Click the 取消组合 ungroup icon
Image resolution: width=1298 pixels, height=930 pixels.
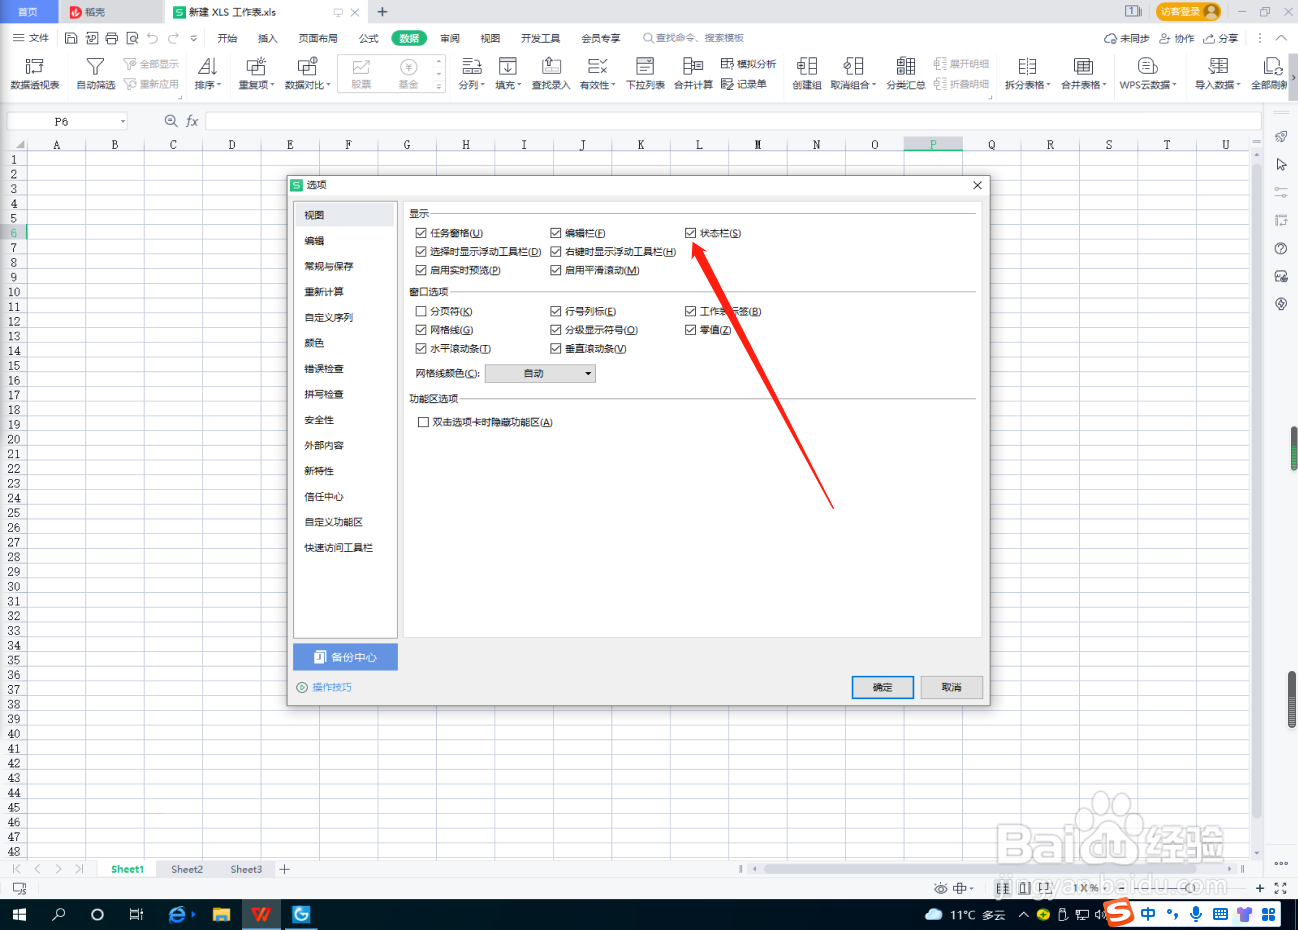coord(853,66)
